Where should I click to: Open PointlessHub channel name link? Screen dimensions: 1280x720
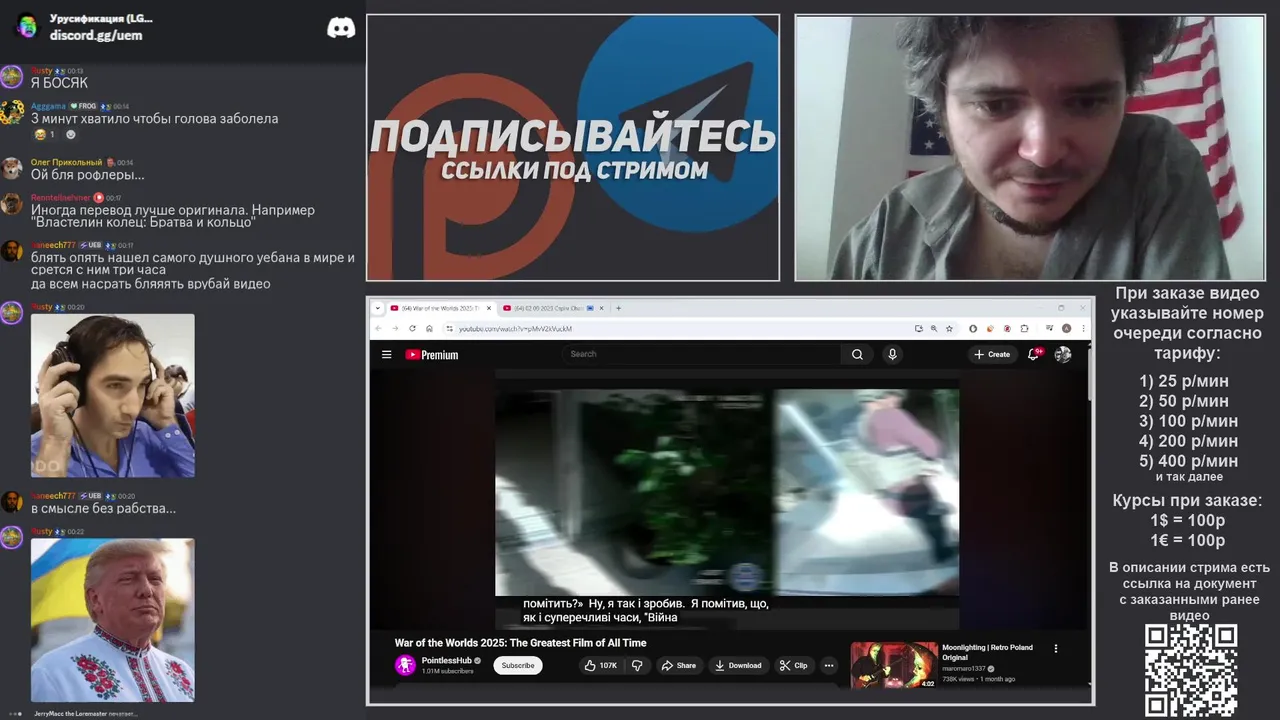pyautogui.click(x=446, y=660)
